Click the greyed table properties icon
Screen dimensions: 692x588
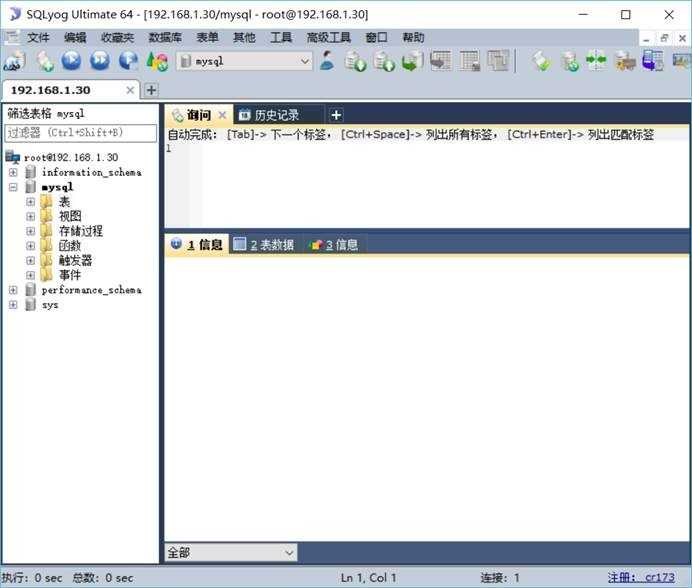[x=470, y=61]
